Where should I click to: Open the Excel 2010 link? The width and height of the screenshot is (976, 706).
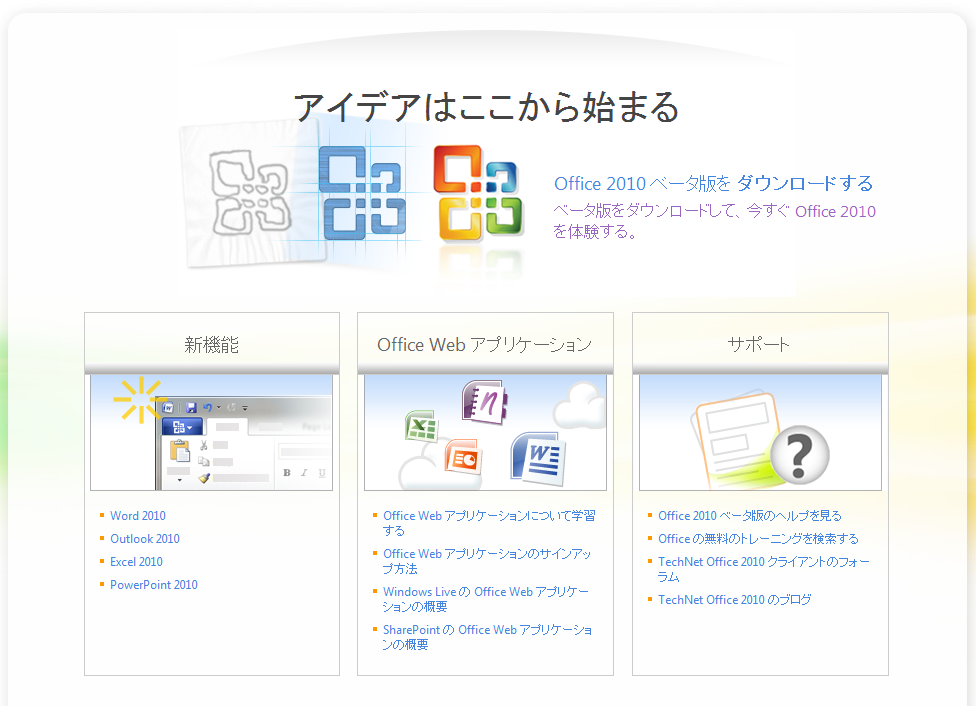point(136,562)
